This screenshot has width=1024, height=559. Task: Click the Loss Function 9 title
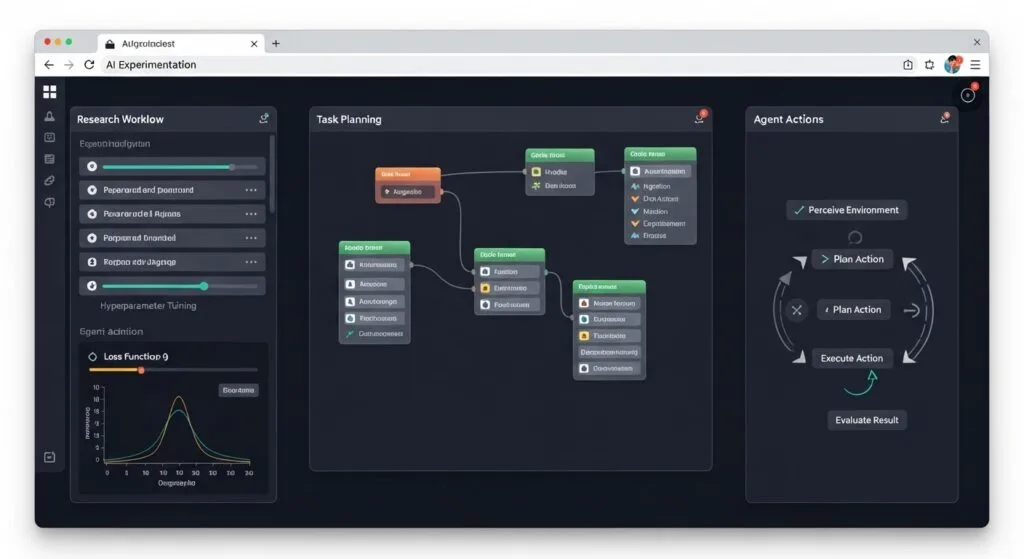[x=136, y=357]
